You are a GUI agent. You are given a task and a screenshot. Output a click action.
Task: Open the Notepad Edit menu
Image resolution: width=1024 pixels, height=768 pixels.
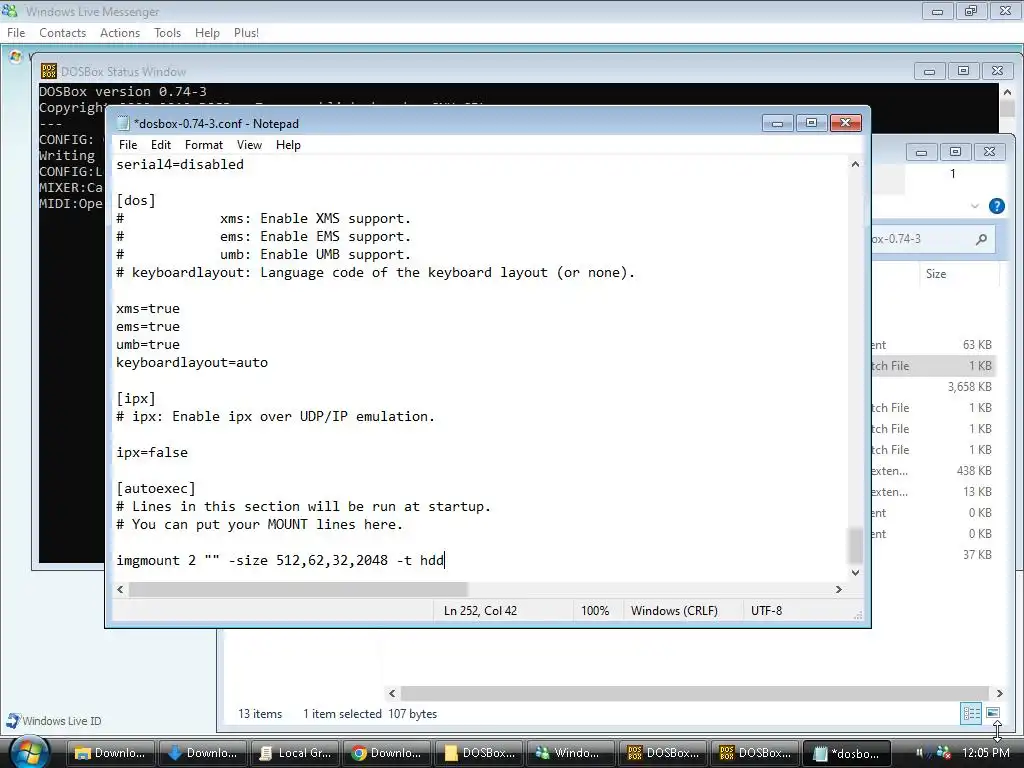point(161,145)
